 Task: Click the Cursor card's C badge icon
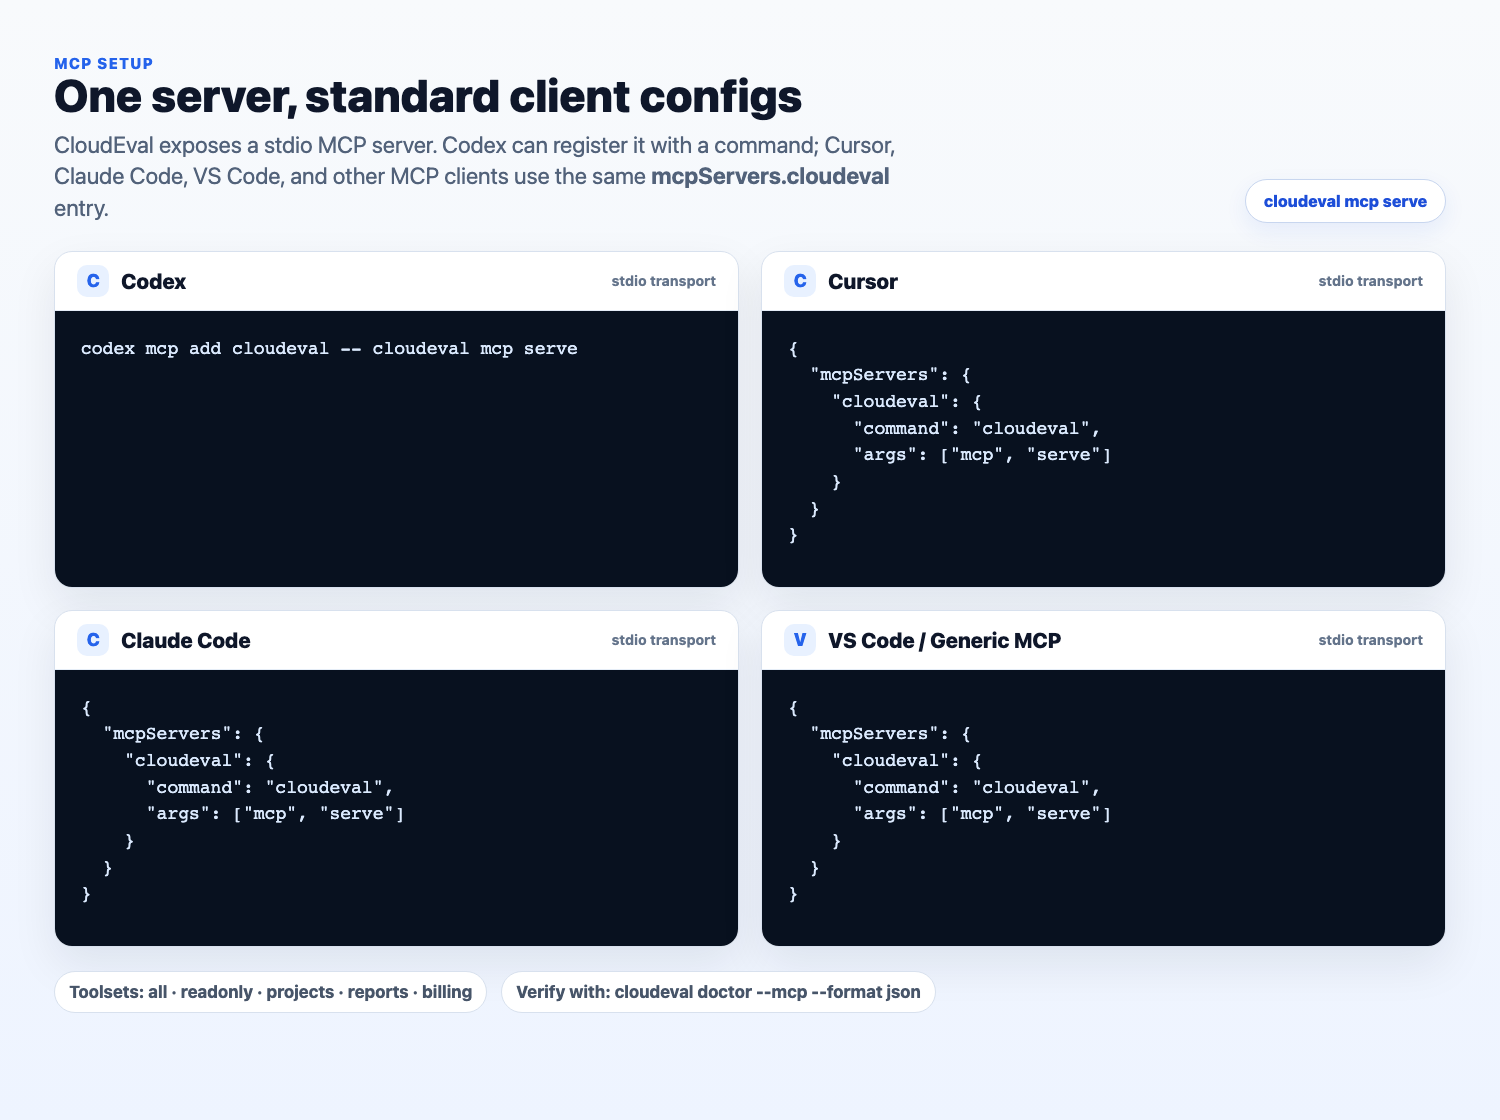pyautogui.click(x=800, y=281)
